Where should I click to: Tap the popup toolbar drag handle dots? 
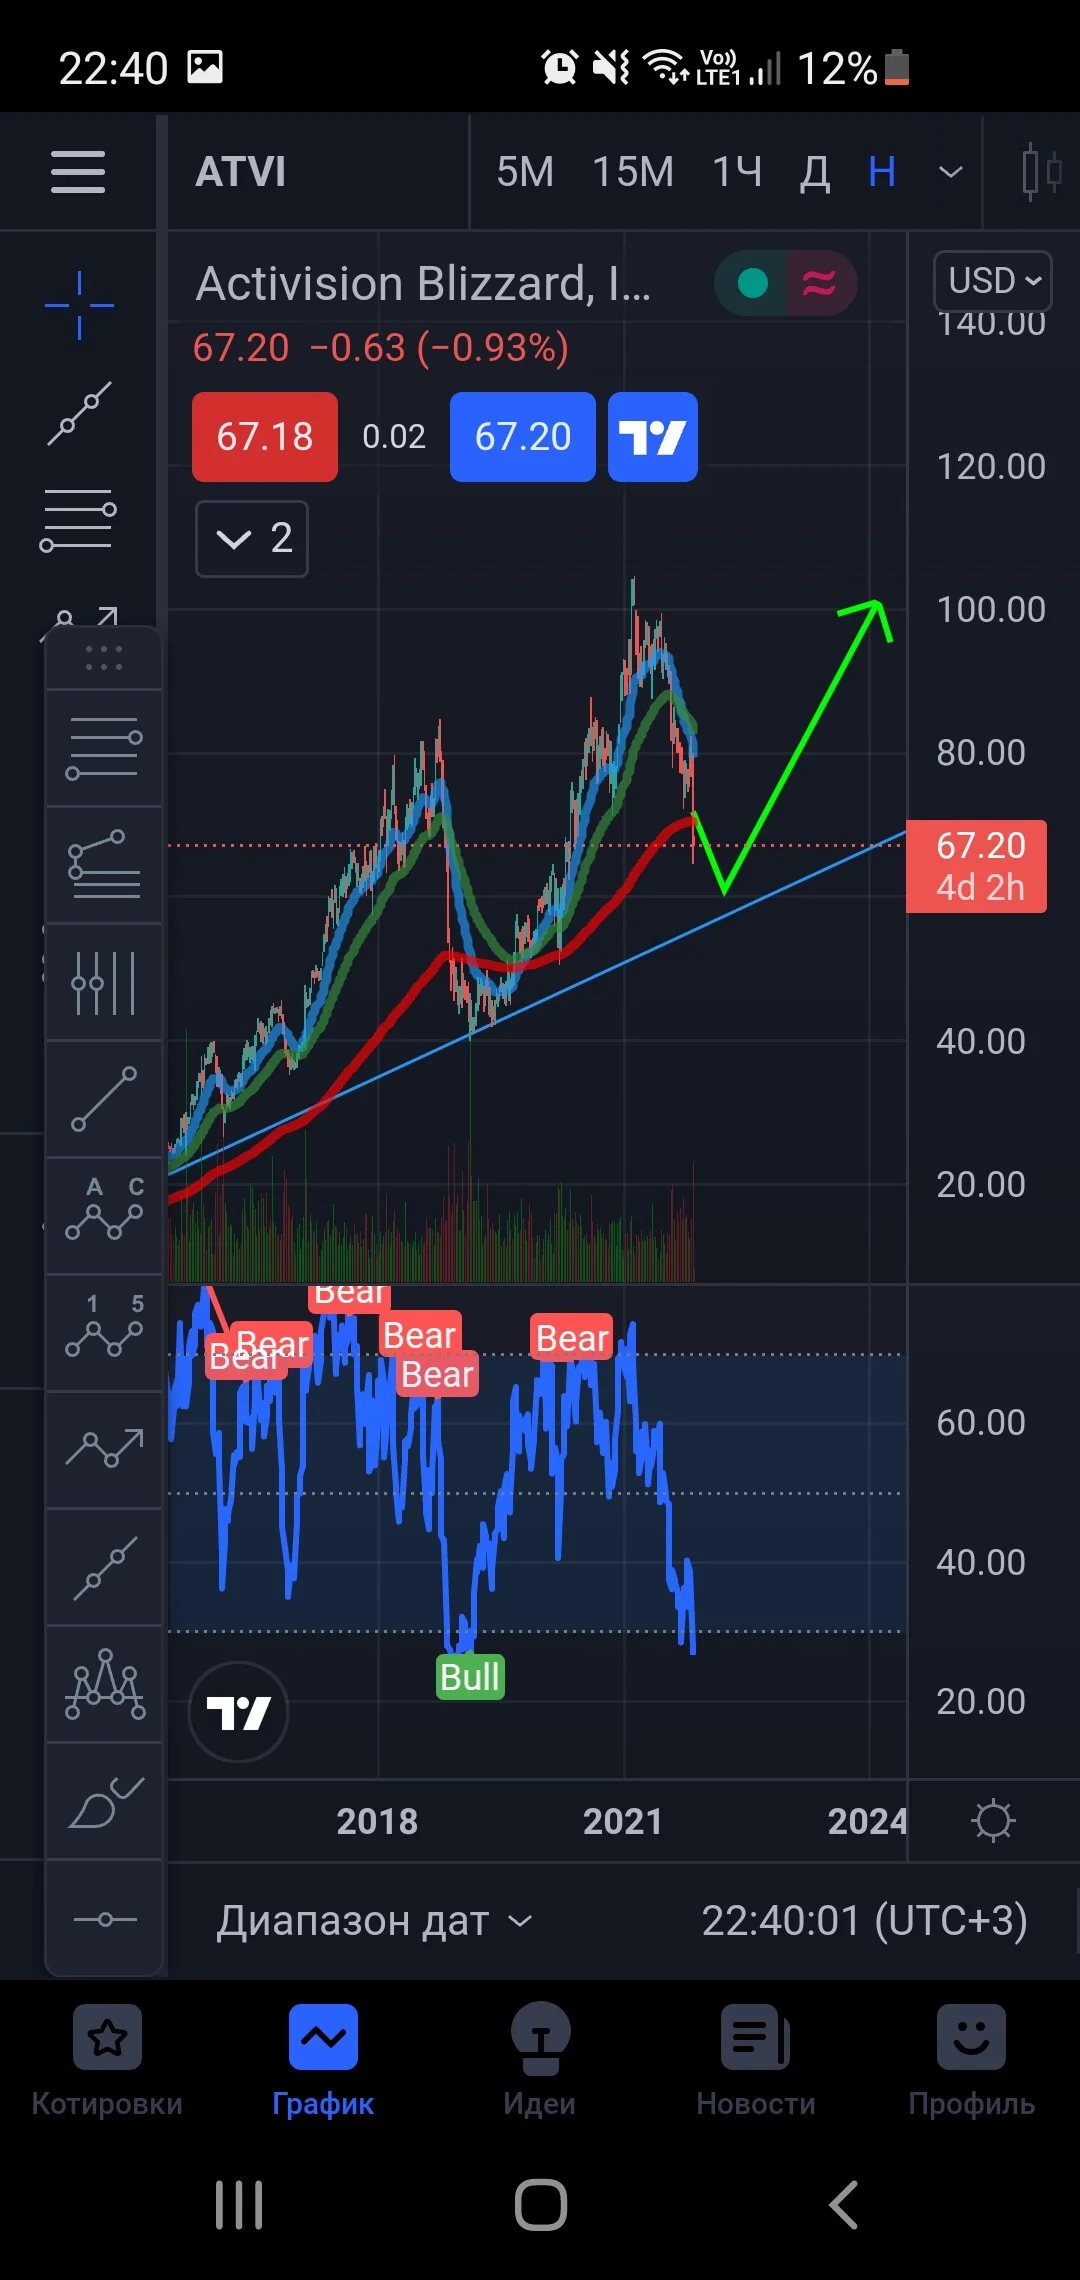[x=104, y=658]
